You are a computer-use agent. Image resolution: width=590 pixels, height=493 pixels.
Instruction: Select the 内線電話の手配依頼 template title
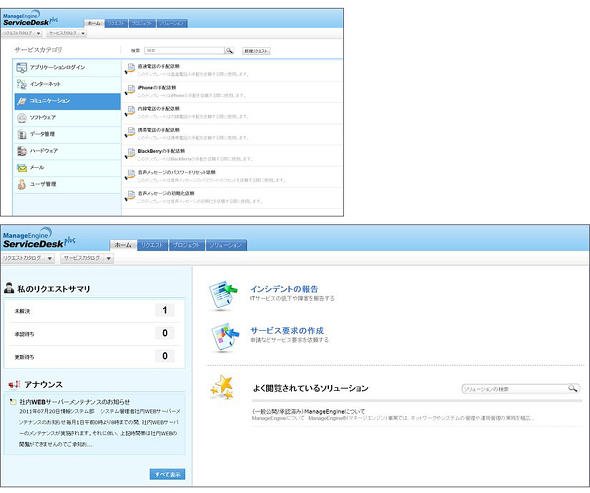[158, 108]
